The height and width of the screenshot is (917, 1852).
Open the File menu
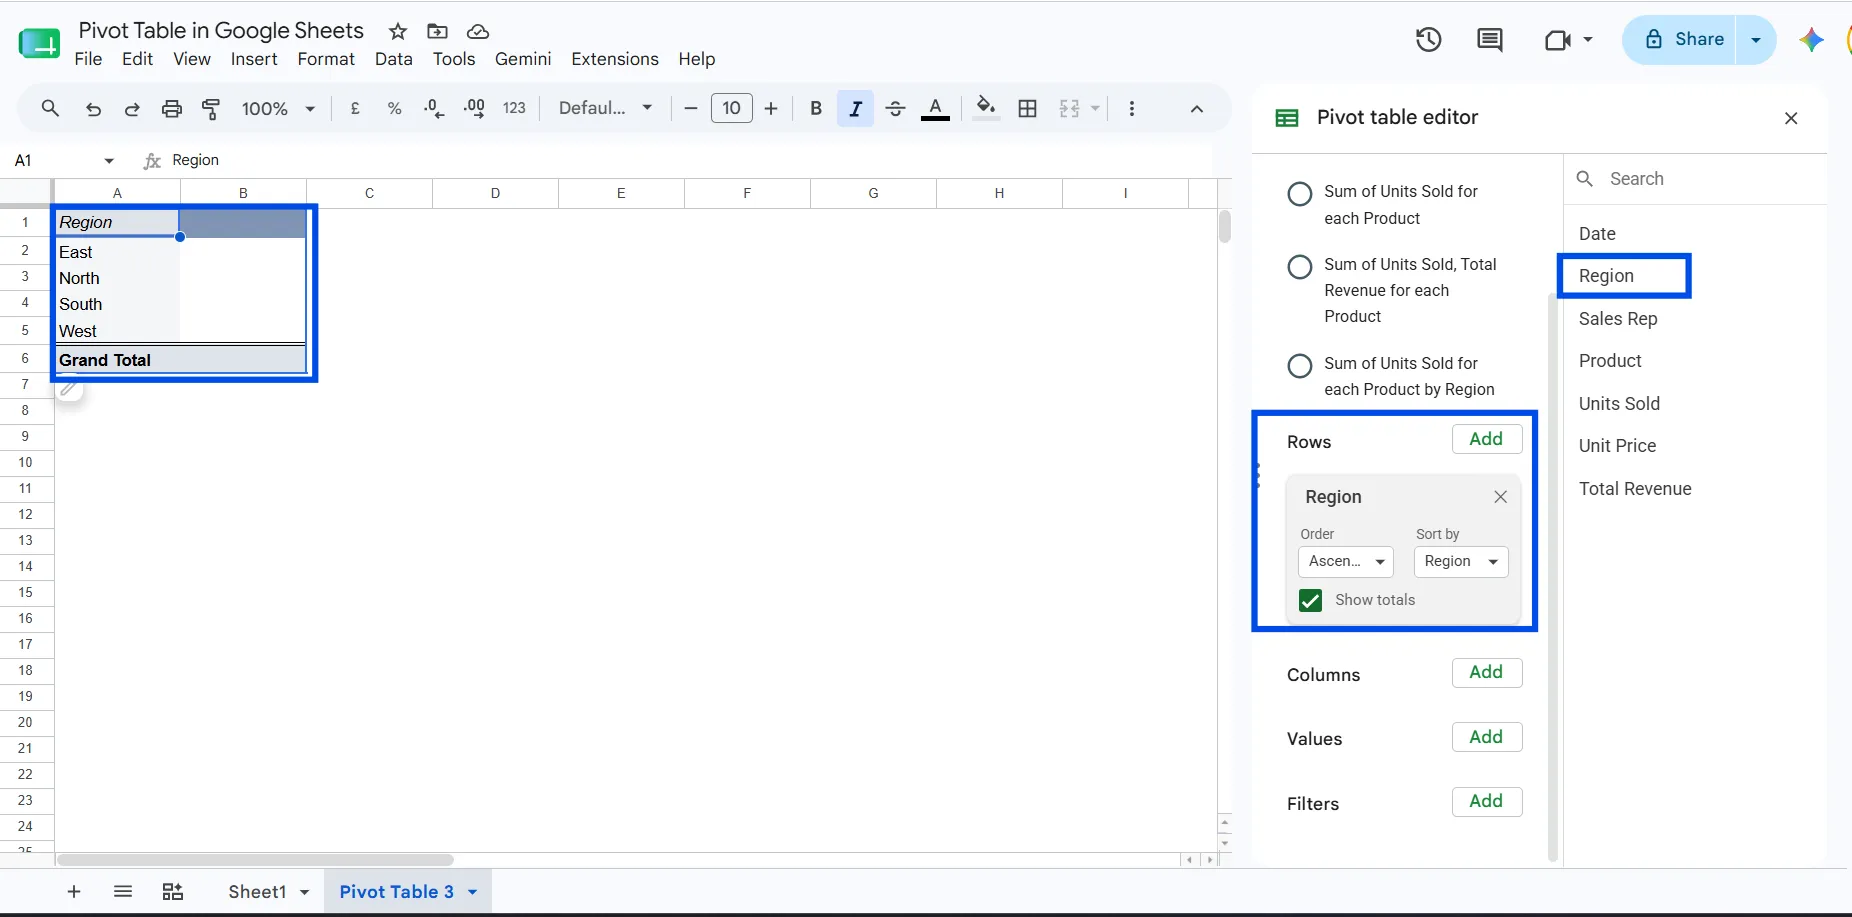click(x=88, y=59)
